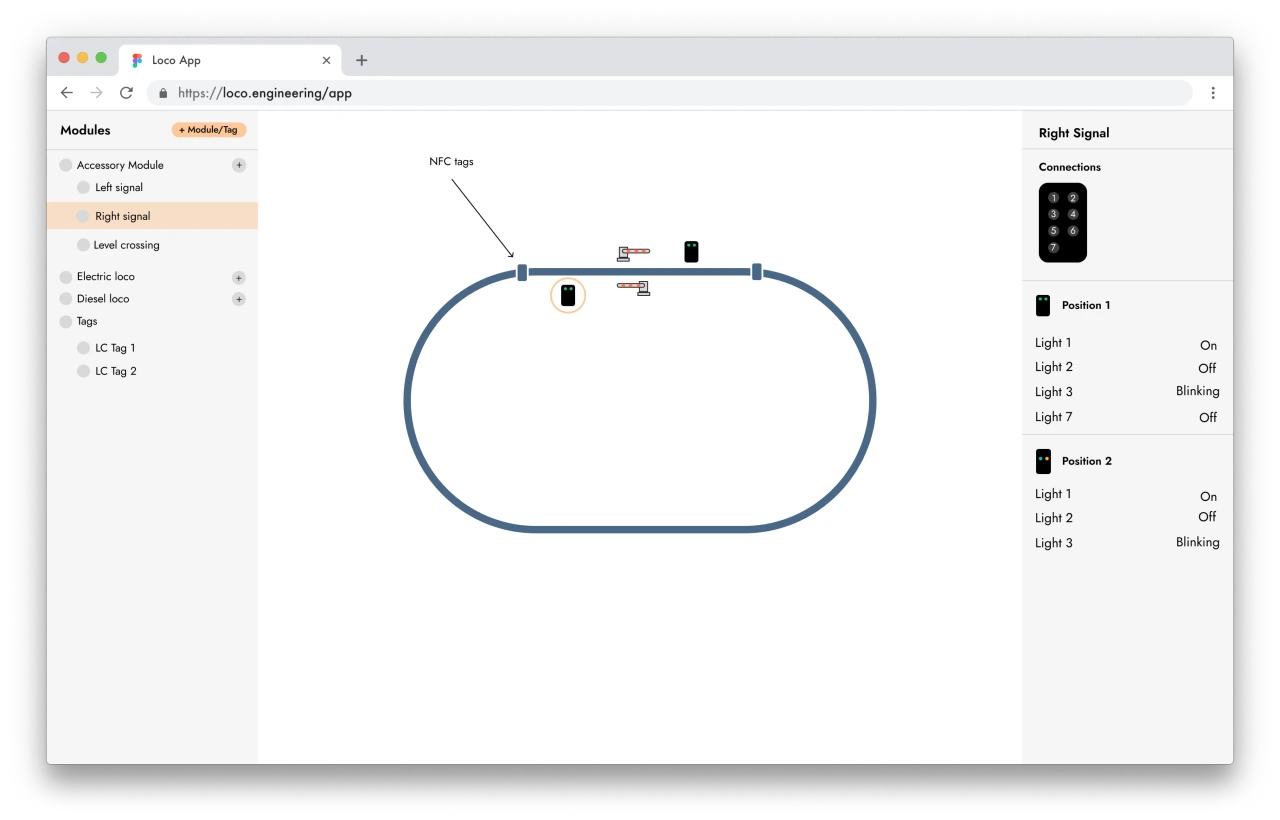This screenshot has height=820, width=1280.
Task: Toggle the Electric loco status circle
Action: [66, 277]
